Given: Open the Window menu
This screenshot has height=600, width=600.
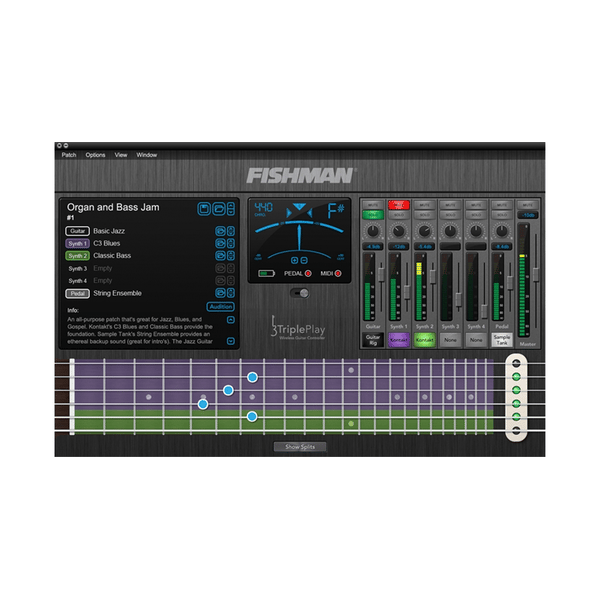Looking at the screenshot, I should (x=147, y=155).
